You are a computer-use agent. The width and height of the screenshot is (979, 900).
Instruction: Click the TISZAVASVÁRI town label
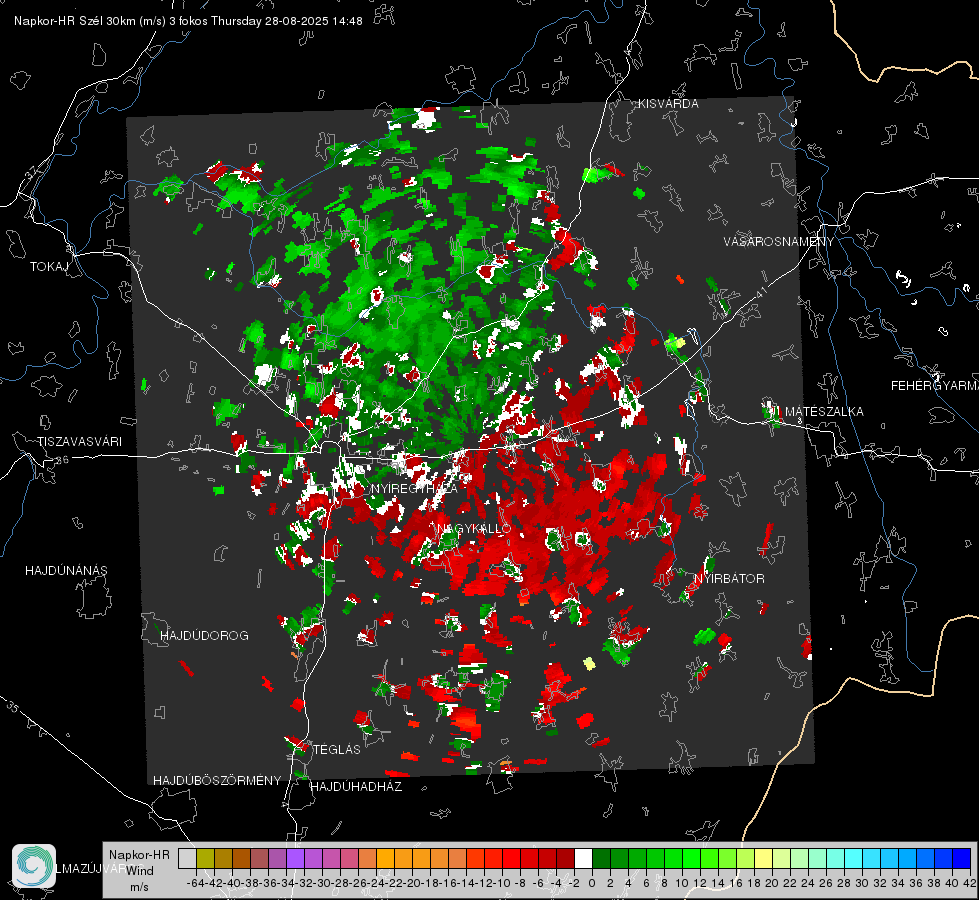tap(80, 442)
